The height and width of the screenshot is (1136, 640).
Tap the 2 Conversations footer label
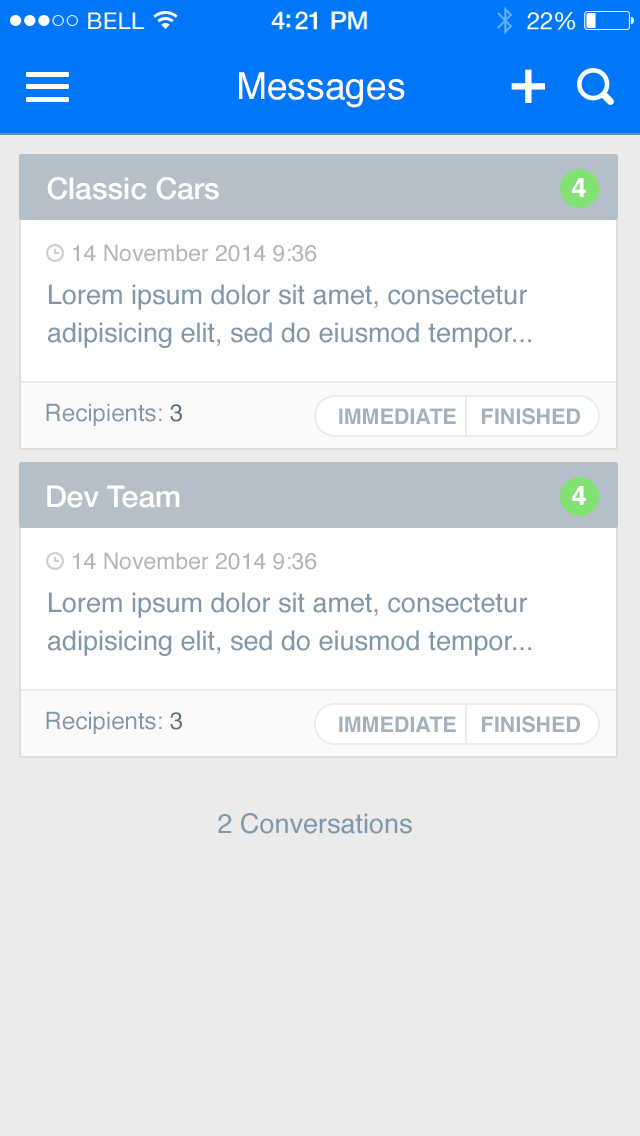(x=315, y=824)
